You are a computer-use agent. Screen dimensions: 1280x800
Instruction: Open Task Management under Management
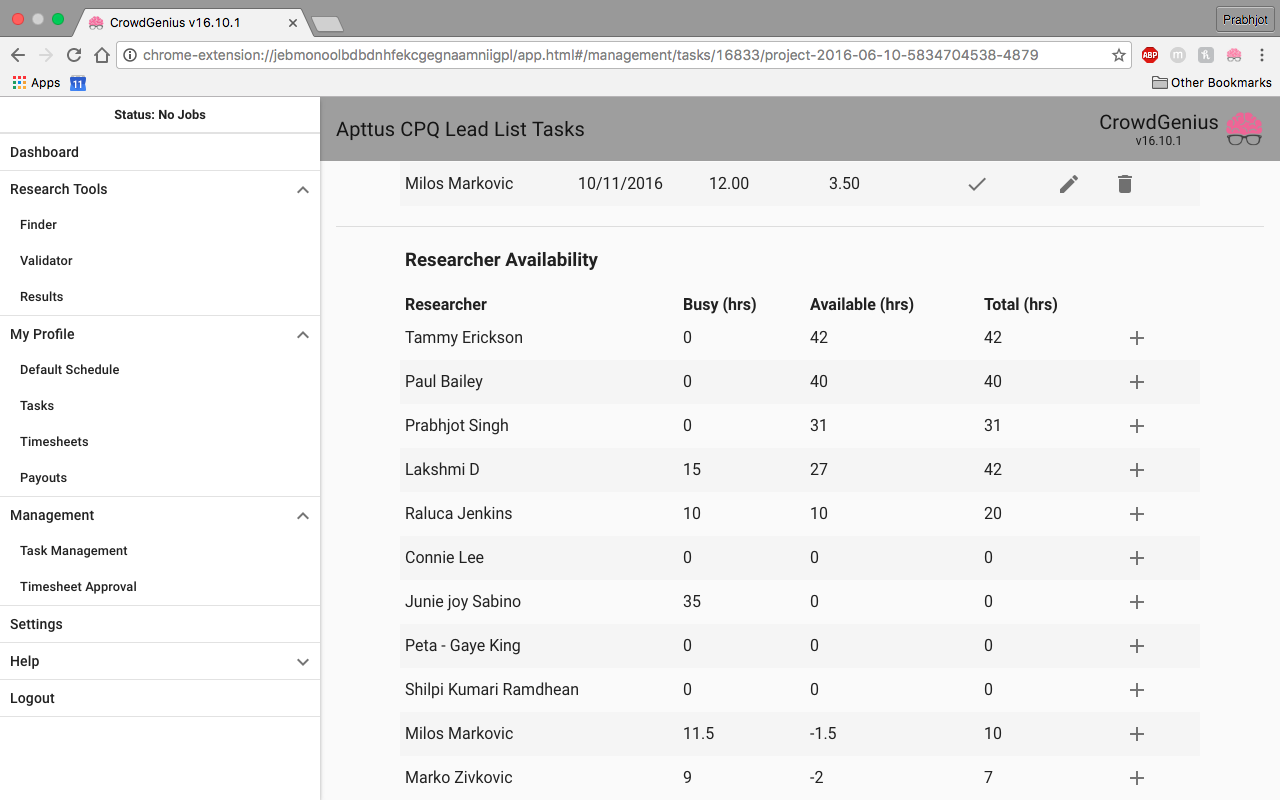pos(160,551)
